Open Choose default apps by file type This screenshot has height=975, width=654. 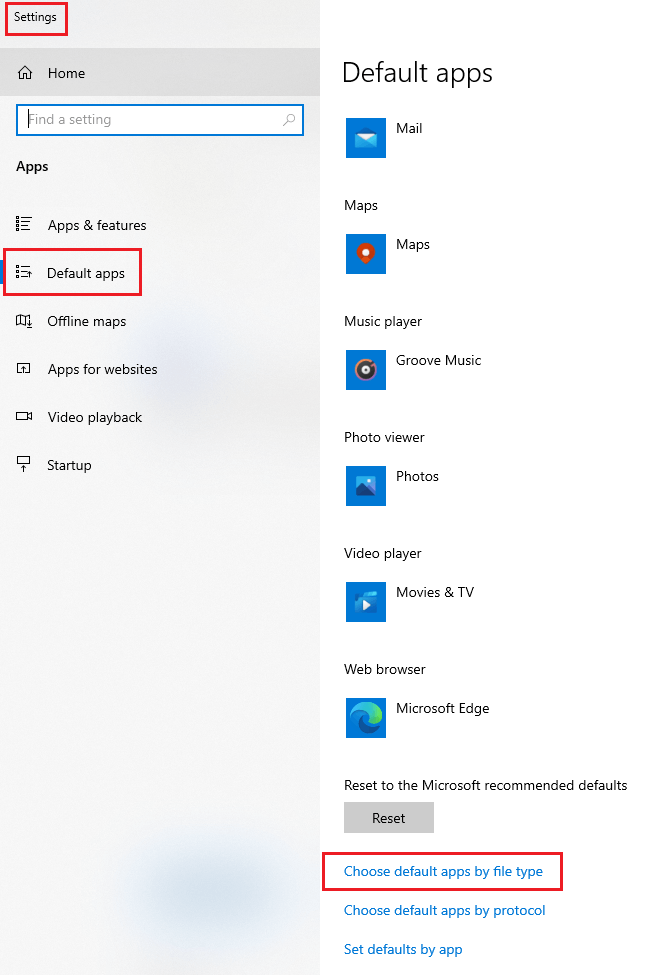pos(443,871)
